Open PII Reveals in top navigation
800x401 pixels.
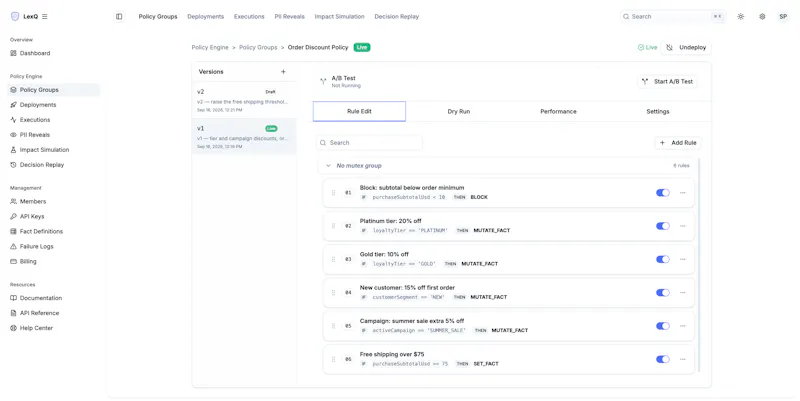pos(289,16)
